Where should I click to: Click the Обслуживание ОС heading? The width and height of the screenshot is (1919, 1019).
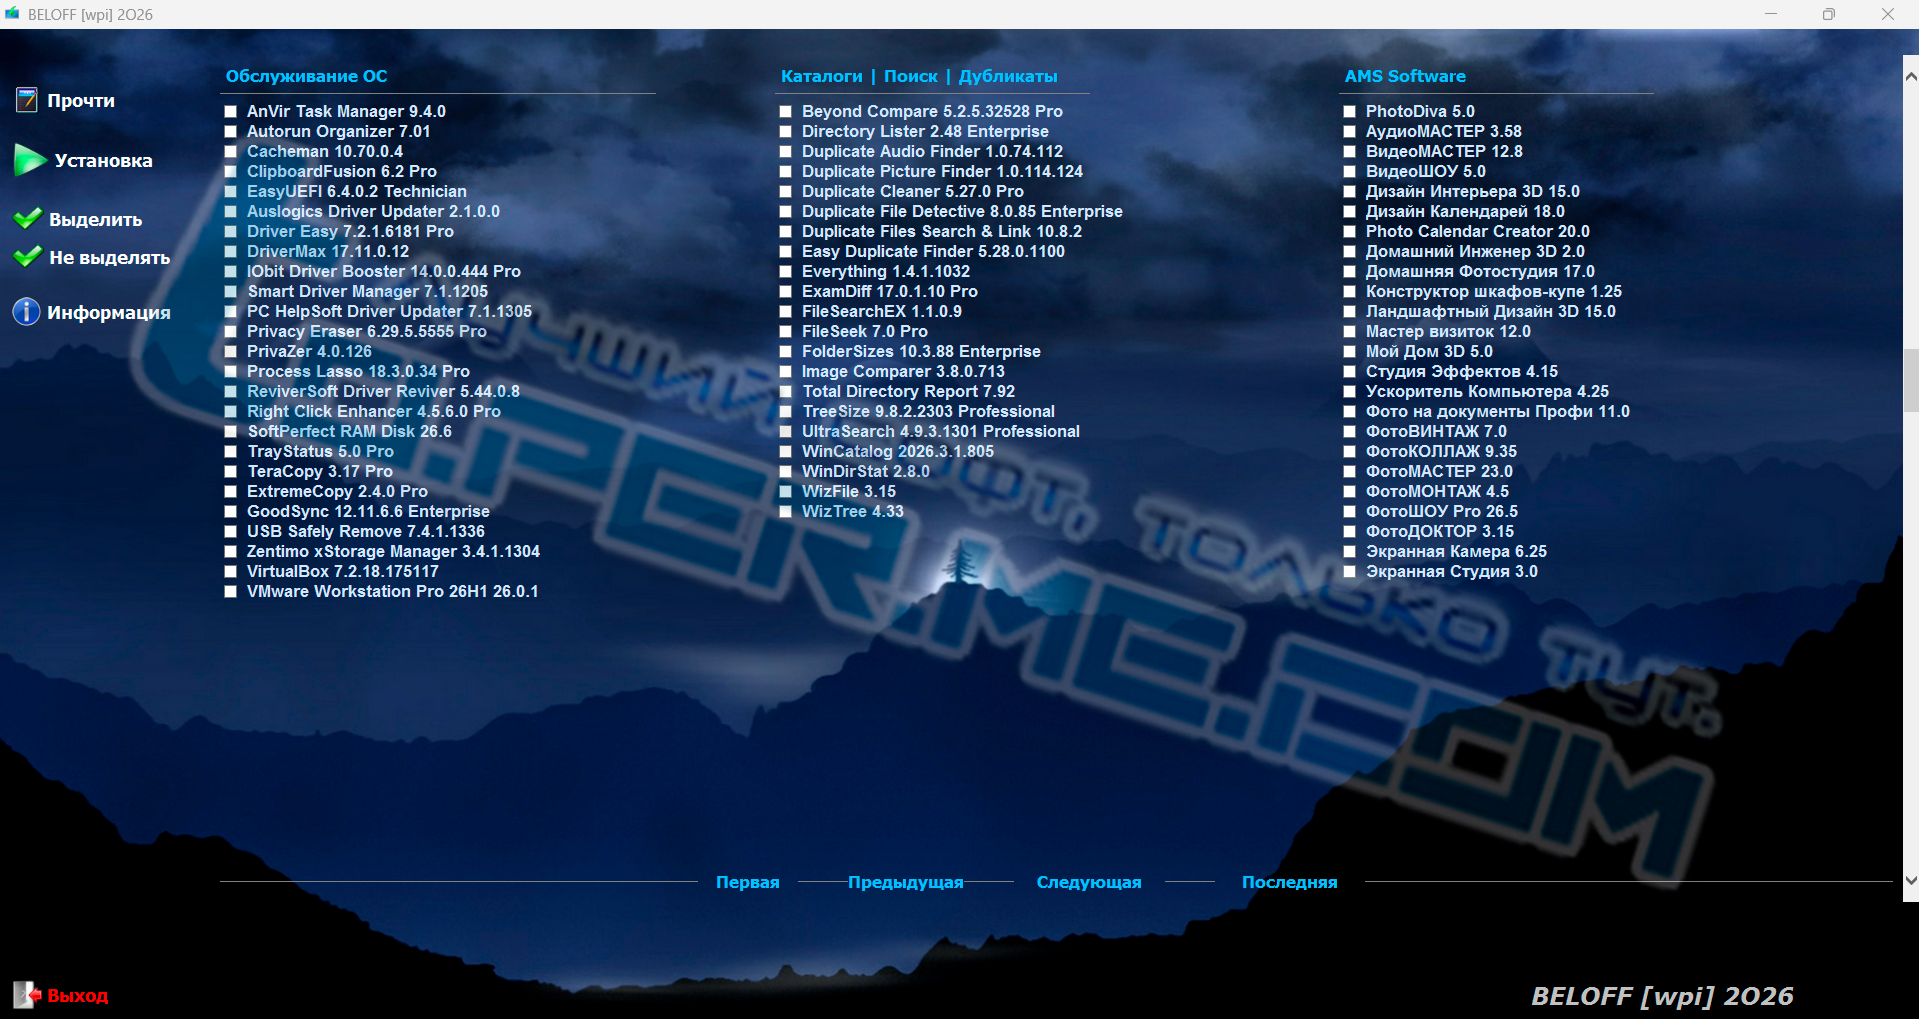[x=306, y=76]
